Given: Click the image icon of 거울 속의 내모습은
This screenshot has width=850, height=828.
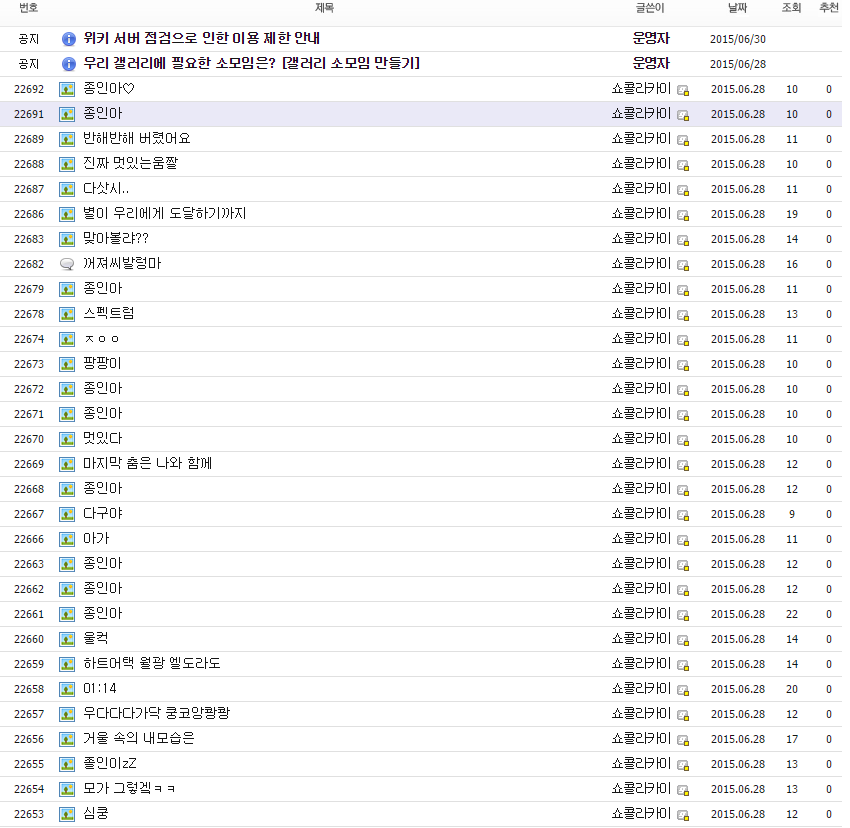Looking at the screenshot, I should (x=67, y=739).
